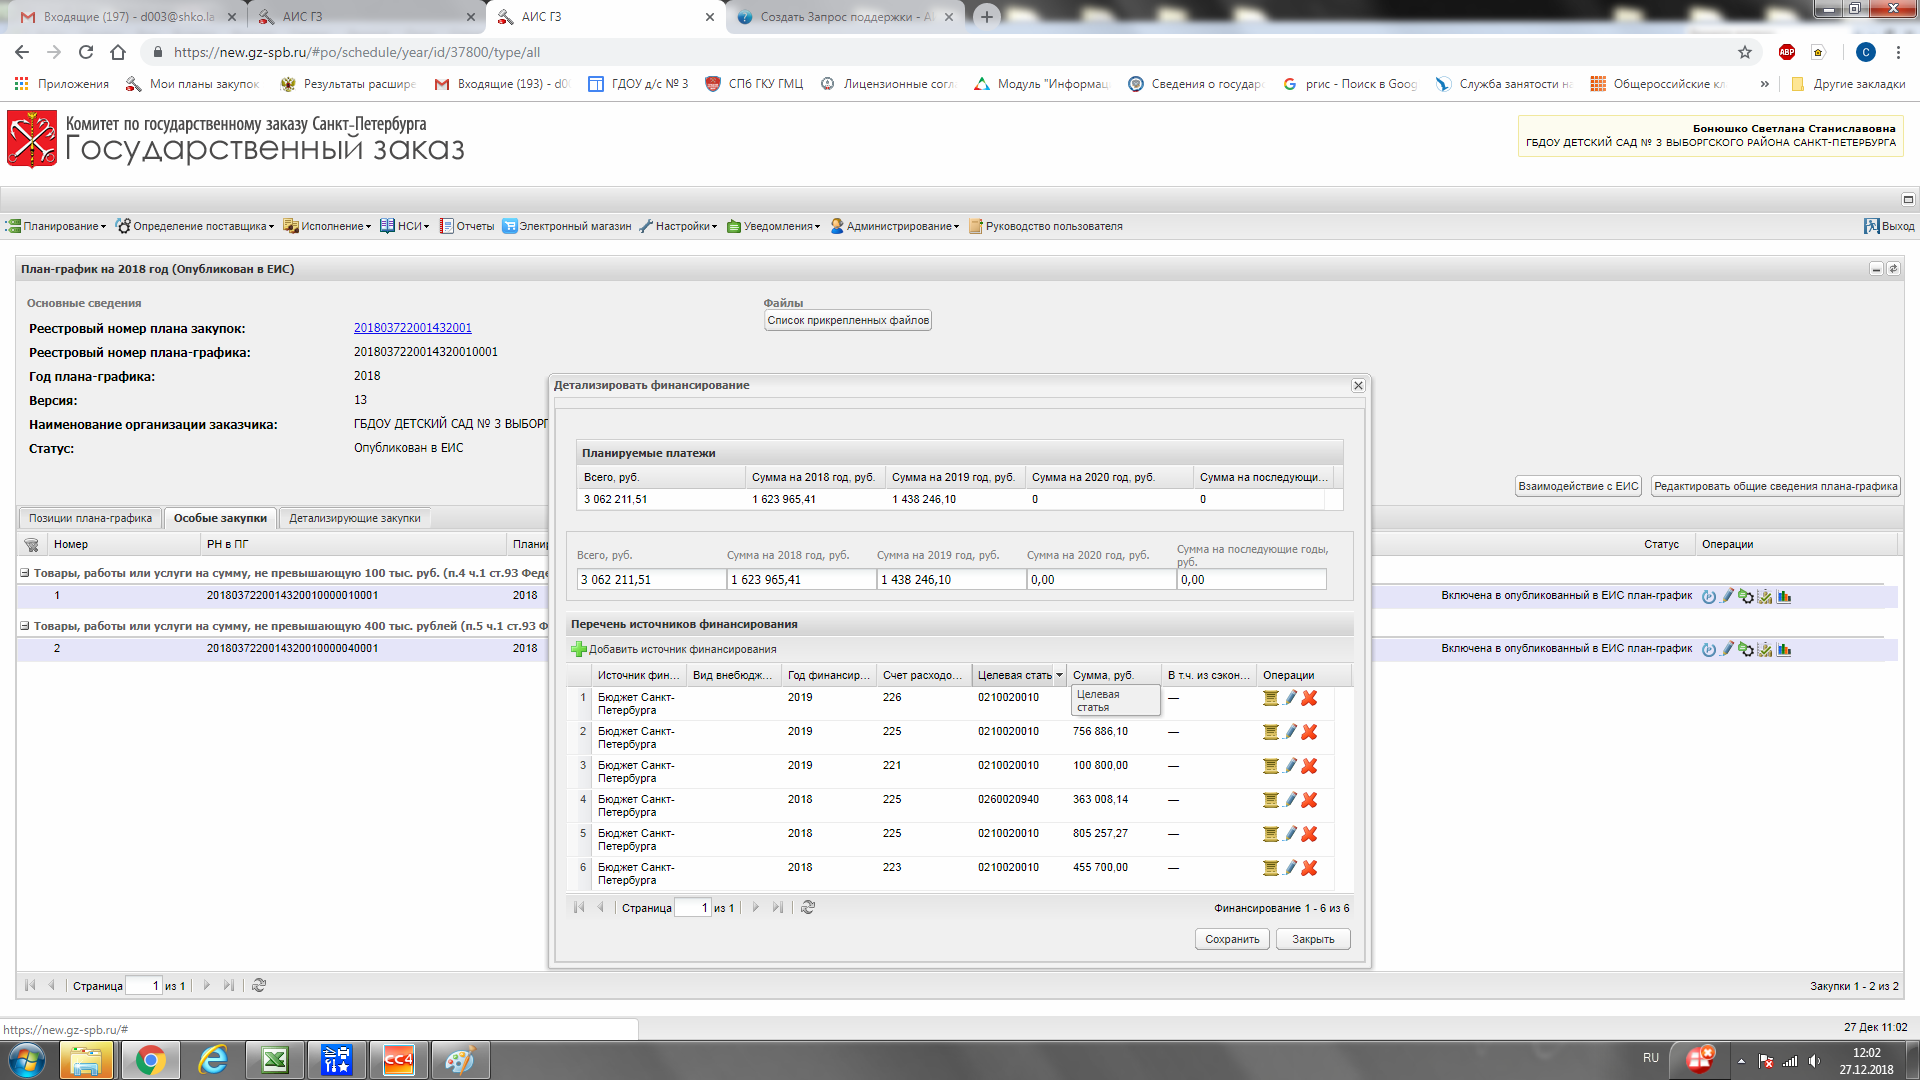The height and width of the screenshot is (1080, 1920).
Task: Open plan registry number link 201803722001432001
Action: [x=413, y=328]
